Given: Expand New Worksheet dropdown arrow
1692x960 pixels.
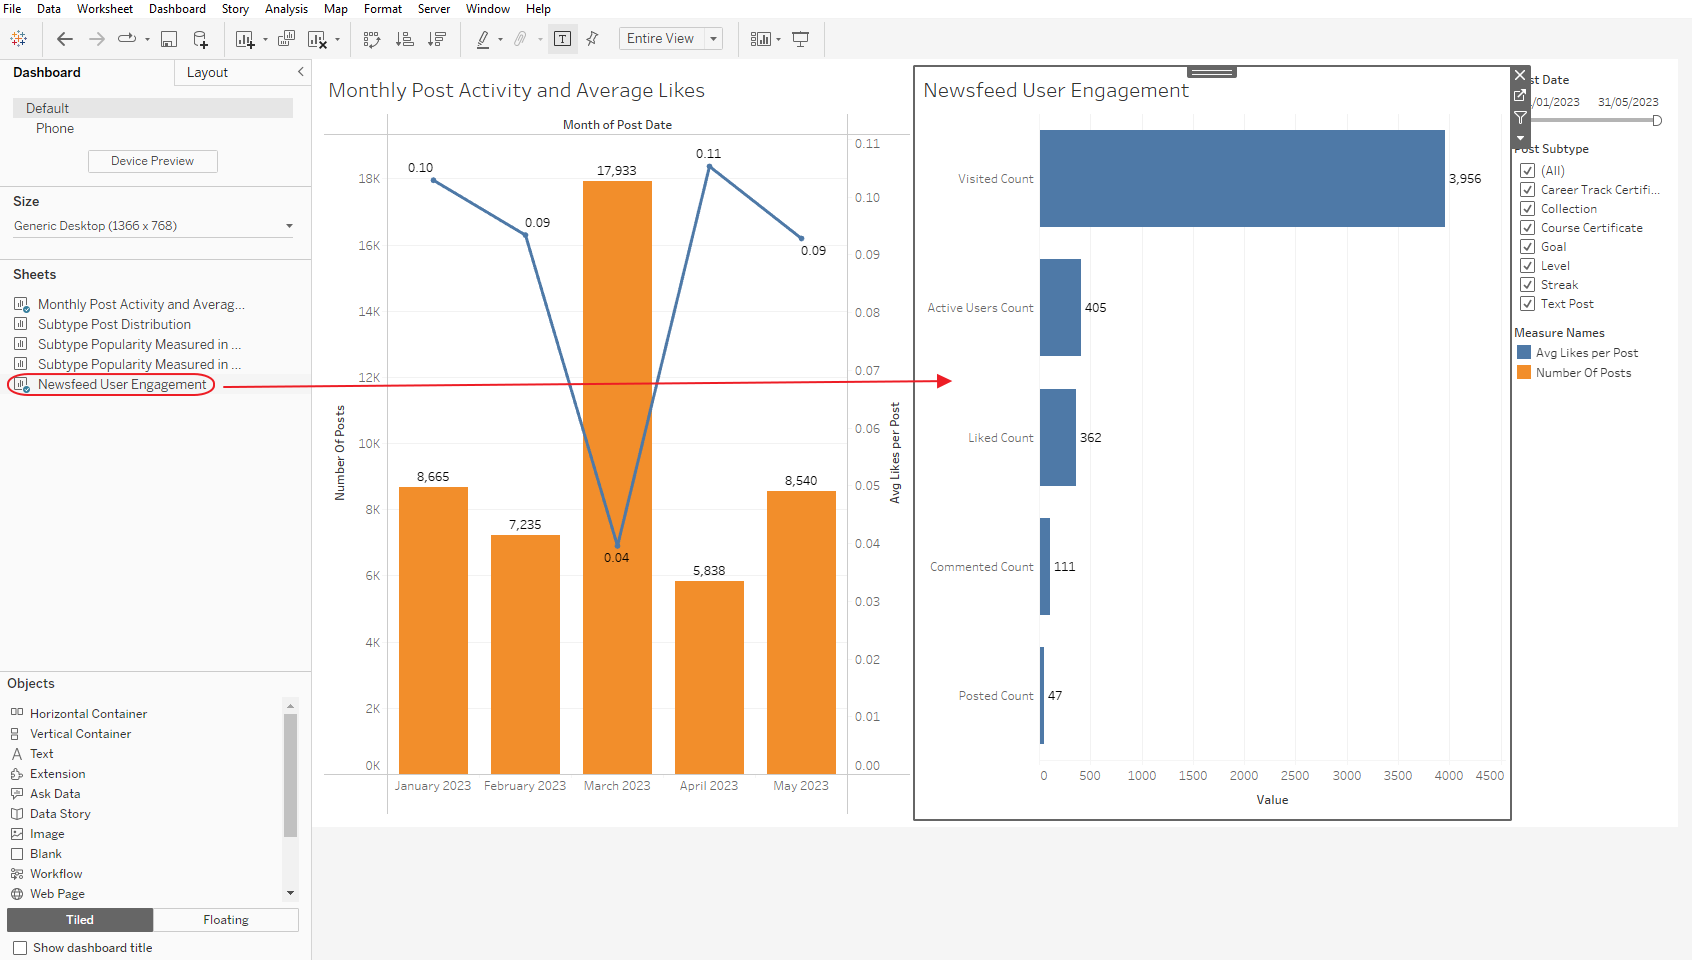Looking at the screenshot, I should tap(265, 40).
